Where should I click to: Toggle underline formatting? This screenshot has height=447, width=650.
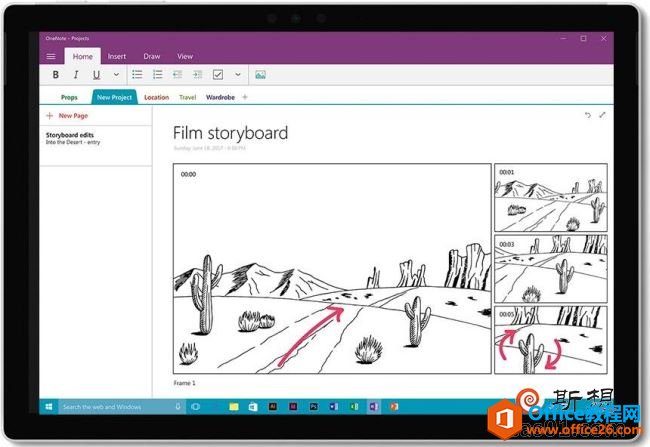96,75
